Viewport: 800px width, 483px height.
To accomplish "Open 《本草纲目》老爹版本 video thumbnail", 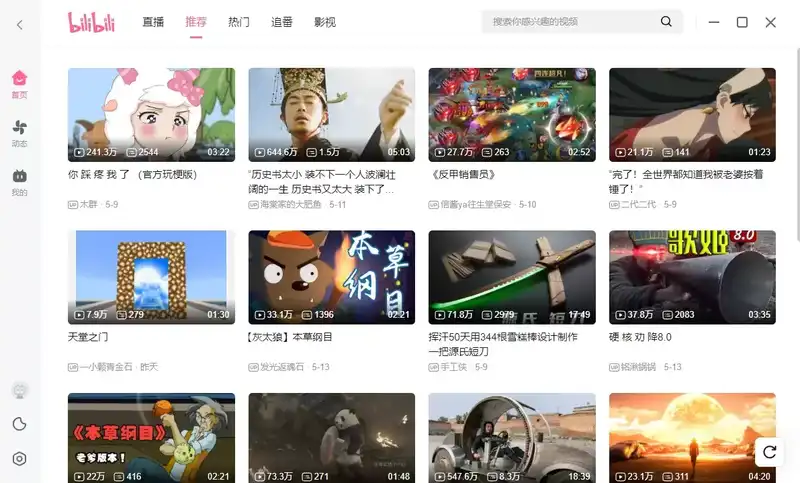I will click(x=152, y=438).
